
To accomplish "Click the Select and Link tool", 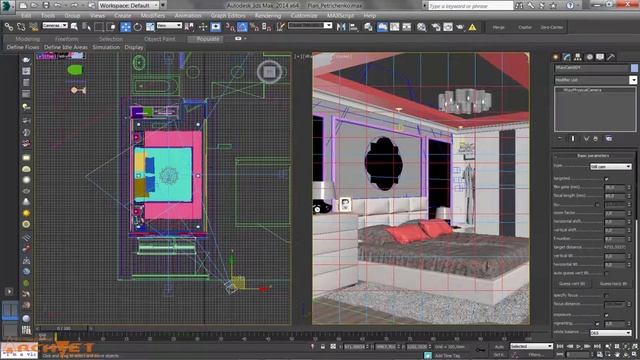I will click(9, 27).
